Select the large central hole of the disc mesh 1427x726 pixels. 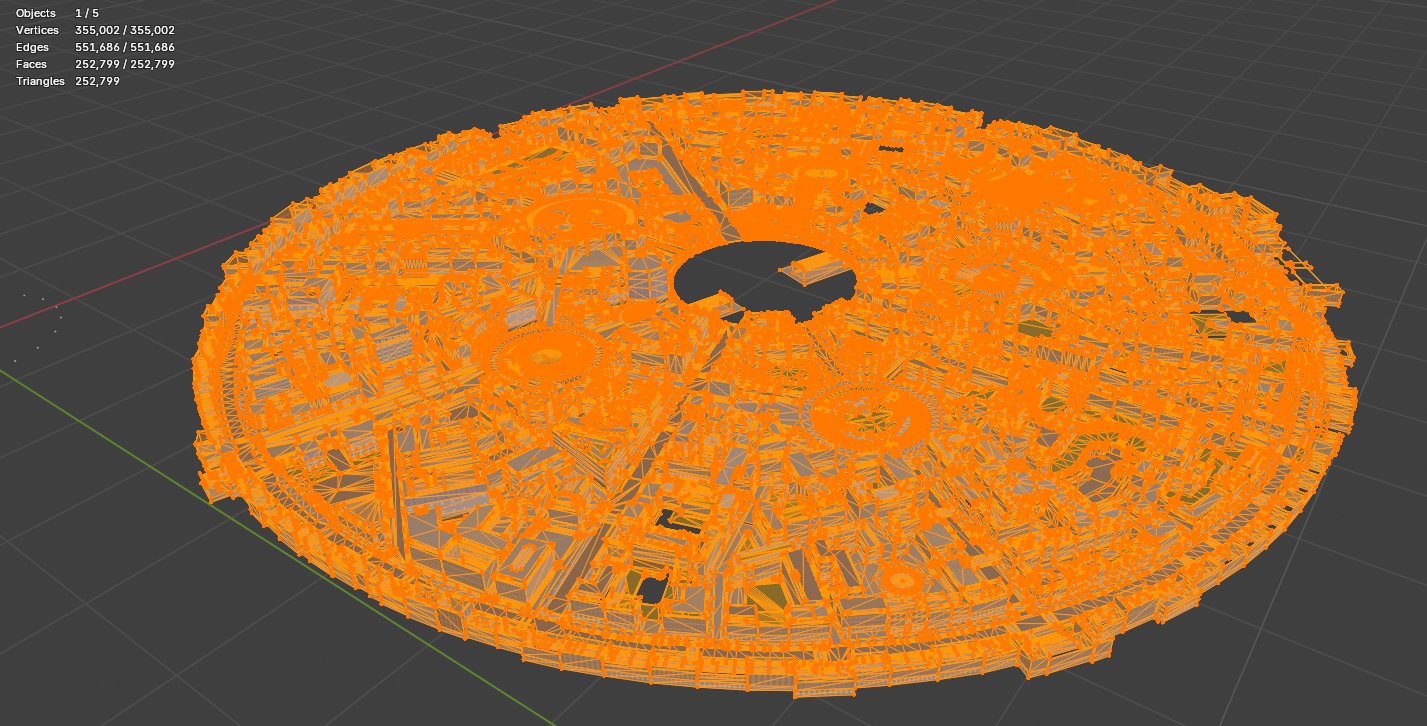765,275
